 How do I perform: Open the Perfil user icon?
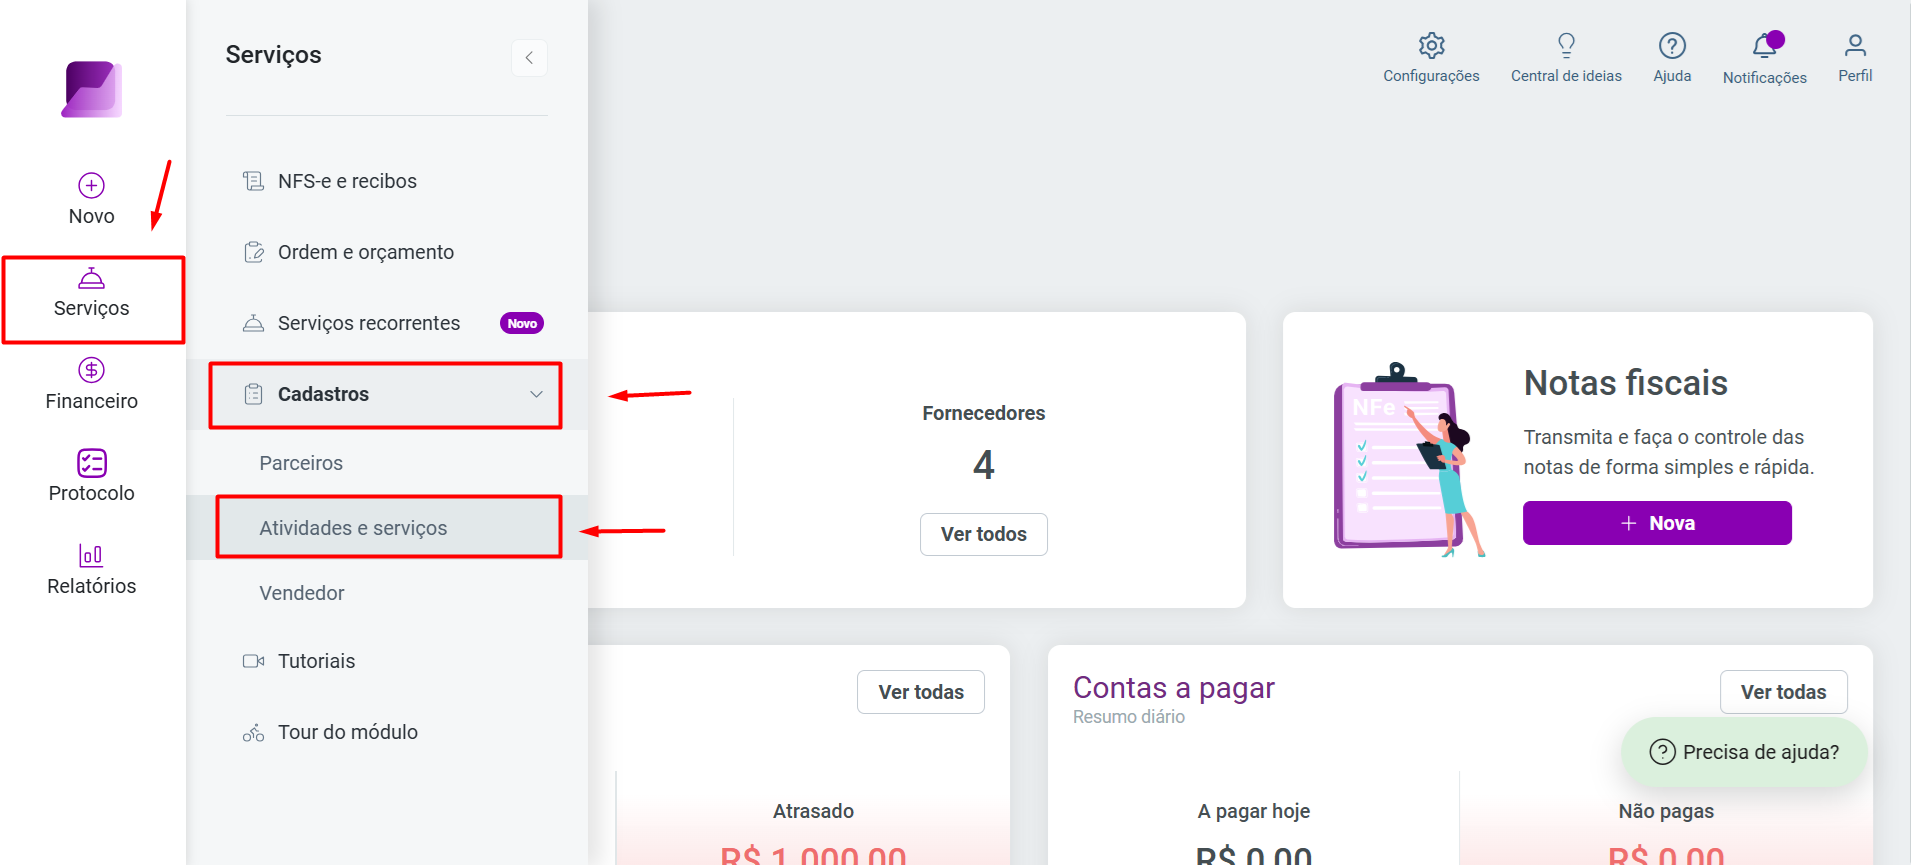(x=1855, y=45)
